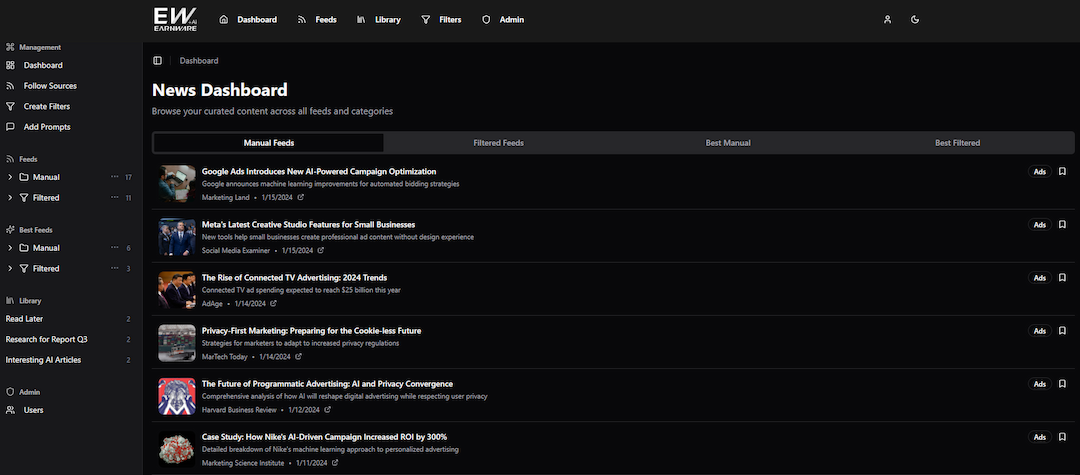Open Google Ads AI-Powered Campaign Optimization headline
This screenshot has height=475, width=1080.
pos(319,171)
